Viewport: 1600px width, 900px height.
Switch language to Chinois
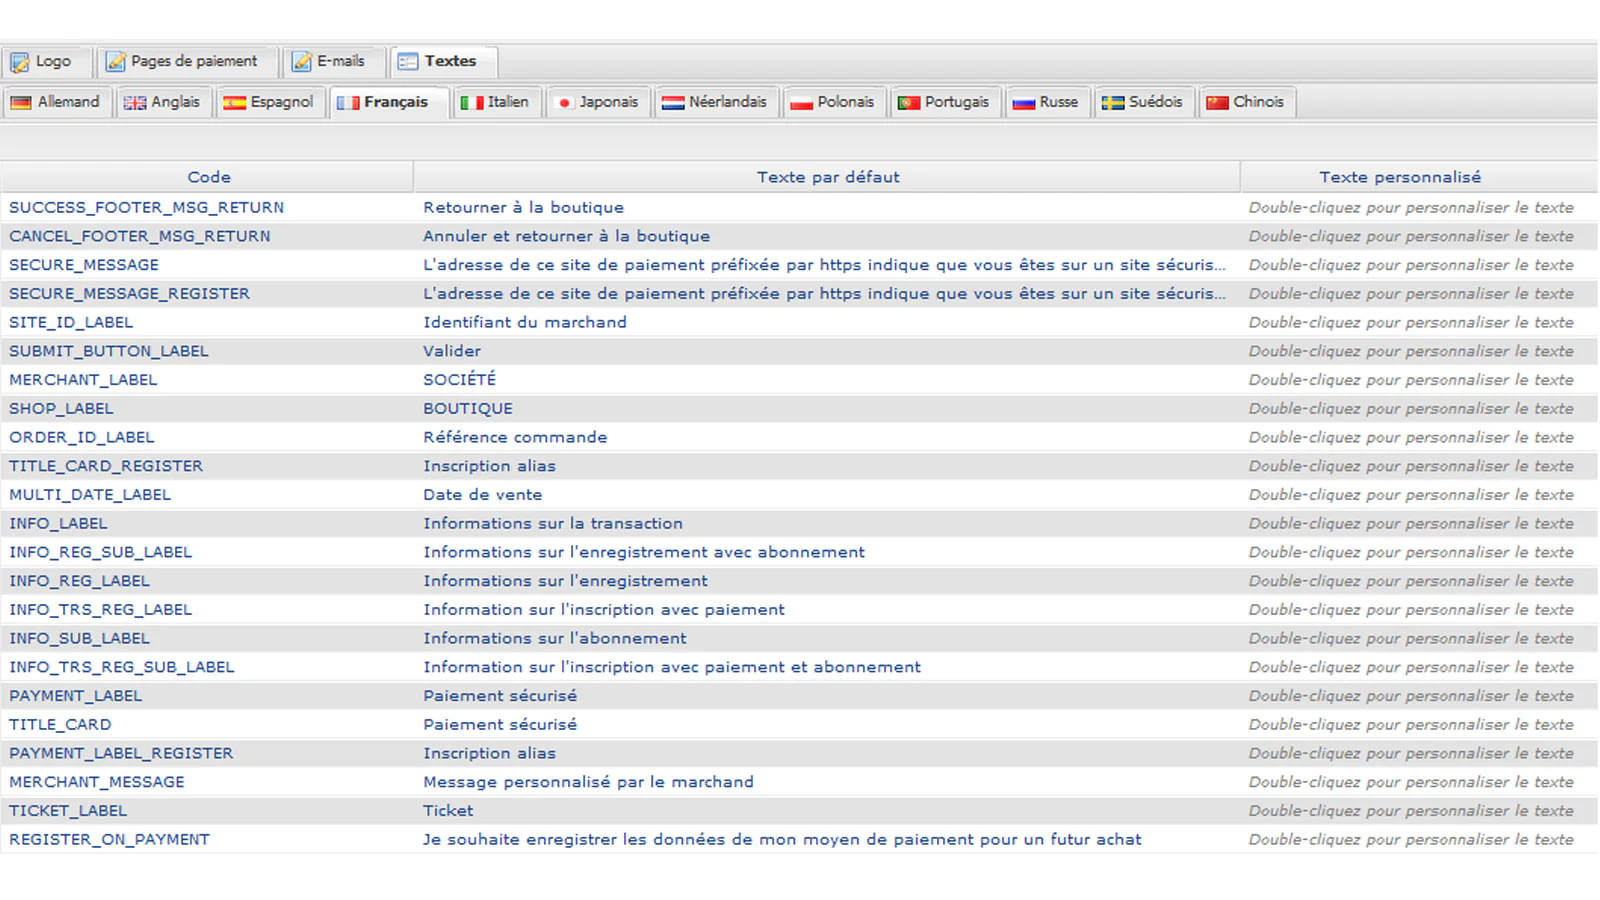pyautogui.click(x=1247, y=102)
